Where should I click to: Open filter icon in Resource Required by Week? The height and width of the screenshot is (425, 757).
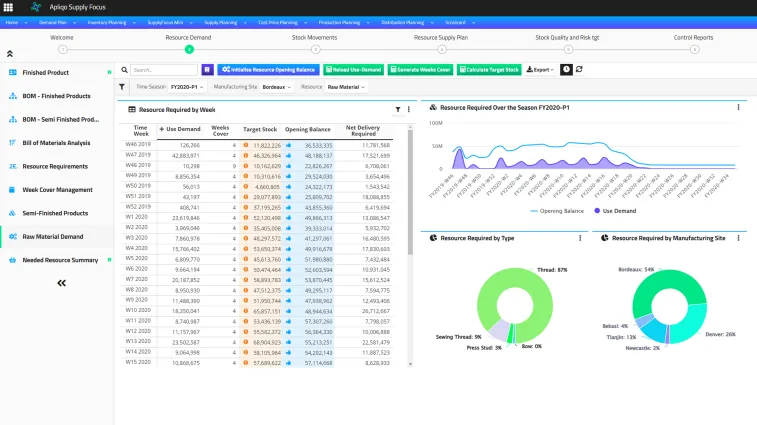397,109
